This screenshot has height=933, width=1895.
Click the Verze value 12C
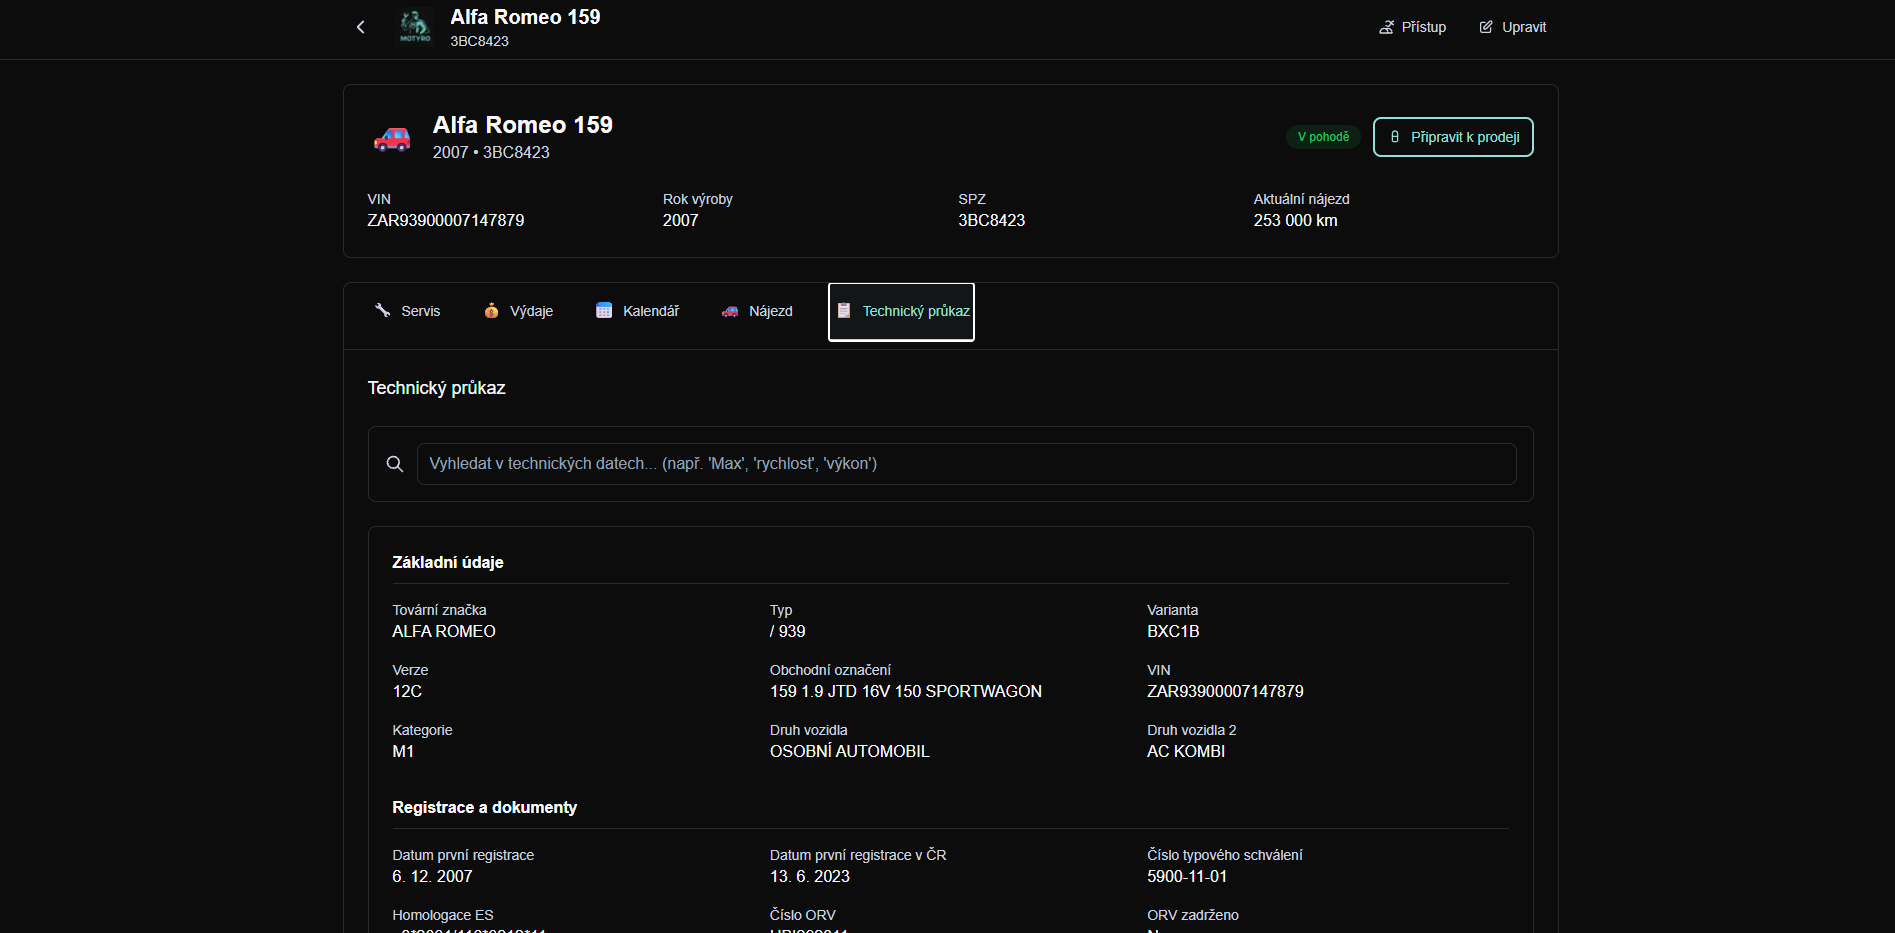(x=407, y=691)
